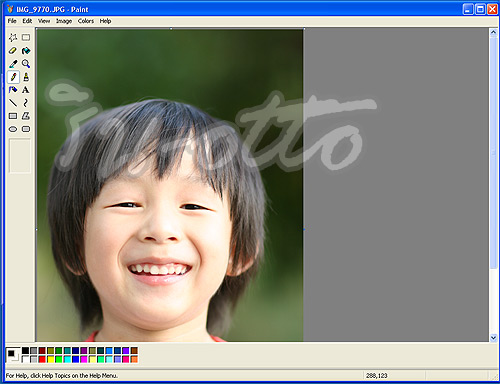Pick the Fill With Color bucket

pos(26,51)
